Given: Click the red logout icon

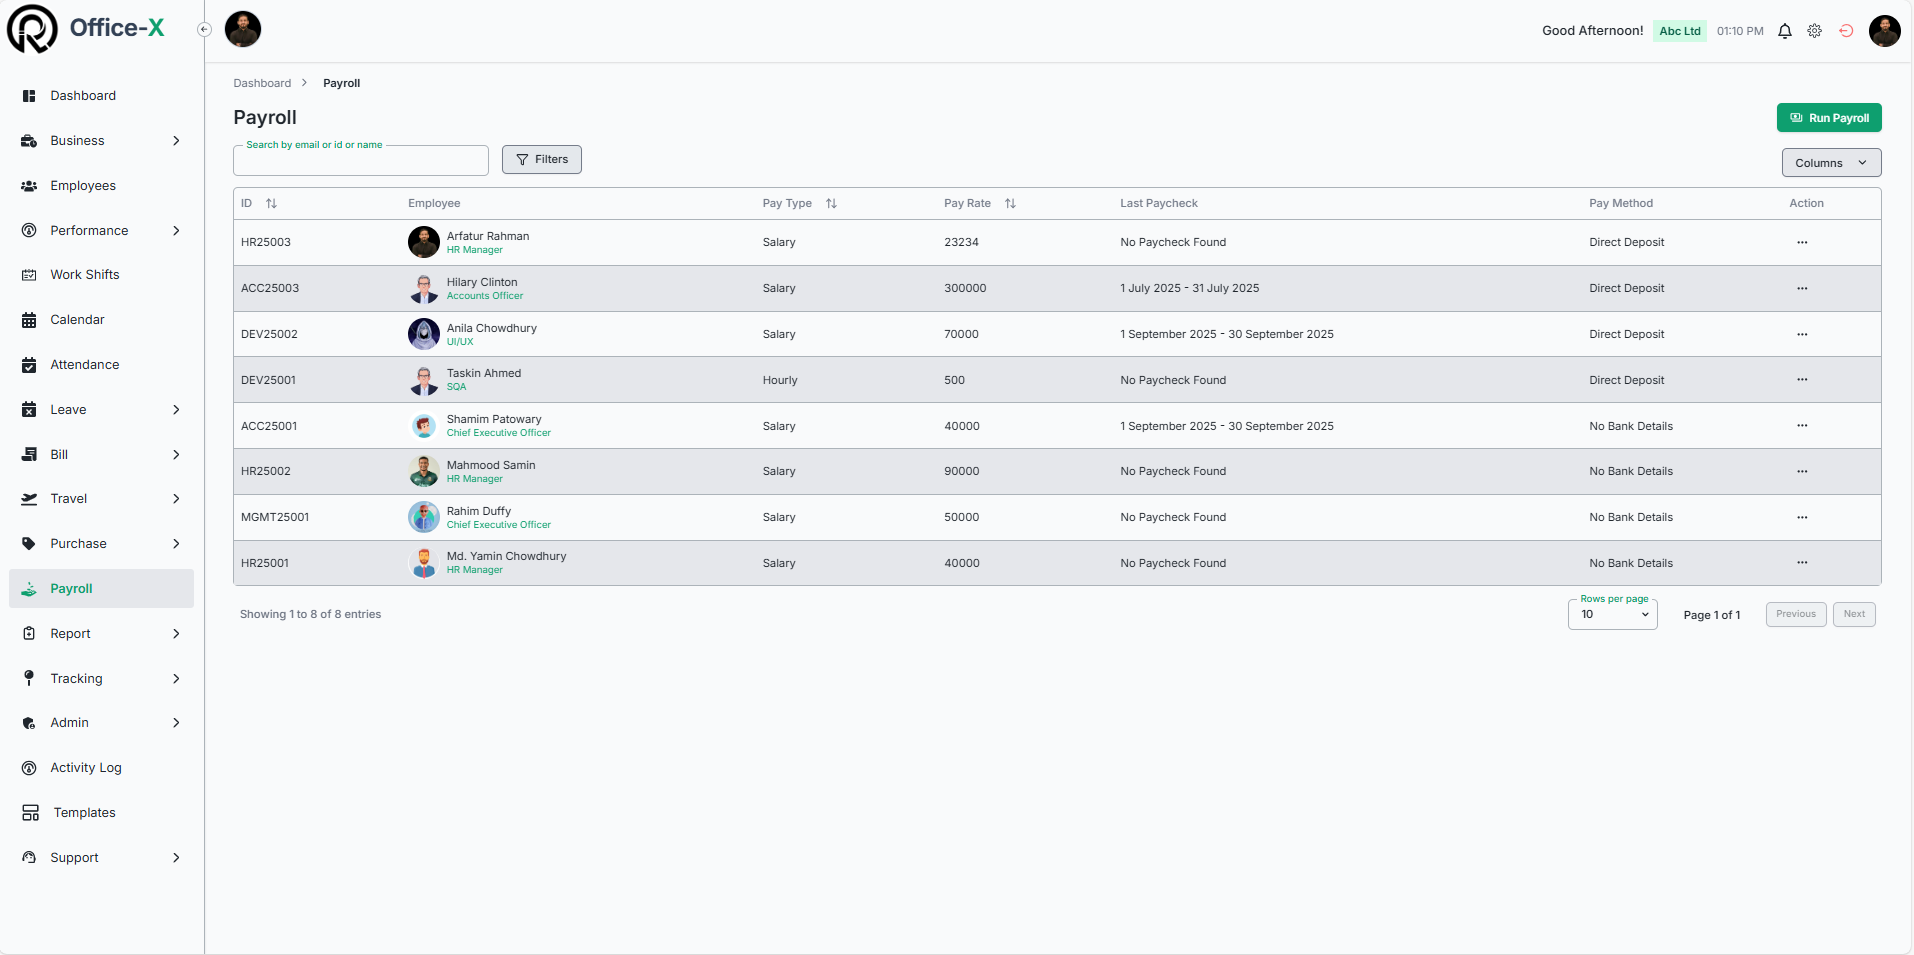Looking at the screenshot, I should [1846, 31].
